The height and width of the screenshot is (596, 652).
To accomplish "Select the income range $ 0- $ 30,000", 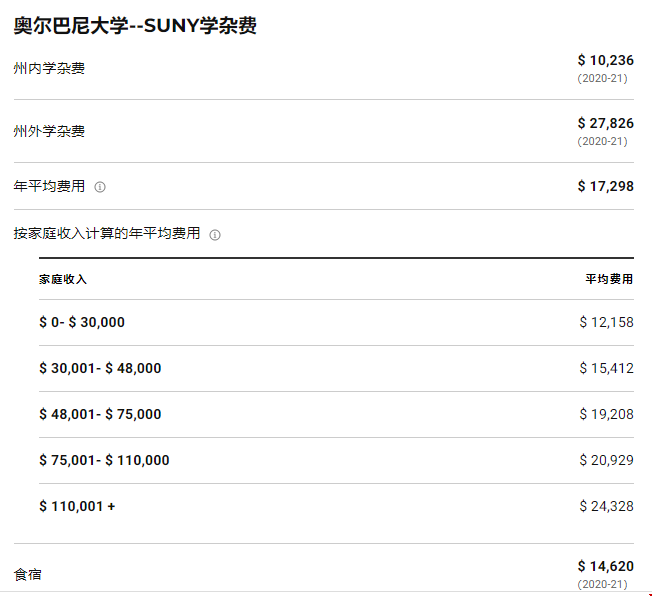I will point(82,322).
